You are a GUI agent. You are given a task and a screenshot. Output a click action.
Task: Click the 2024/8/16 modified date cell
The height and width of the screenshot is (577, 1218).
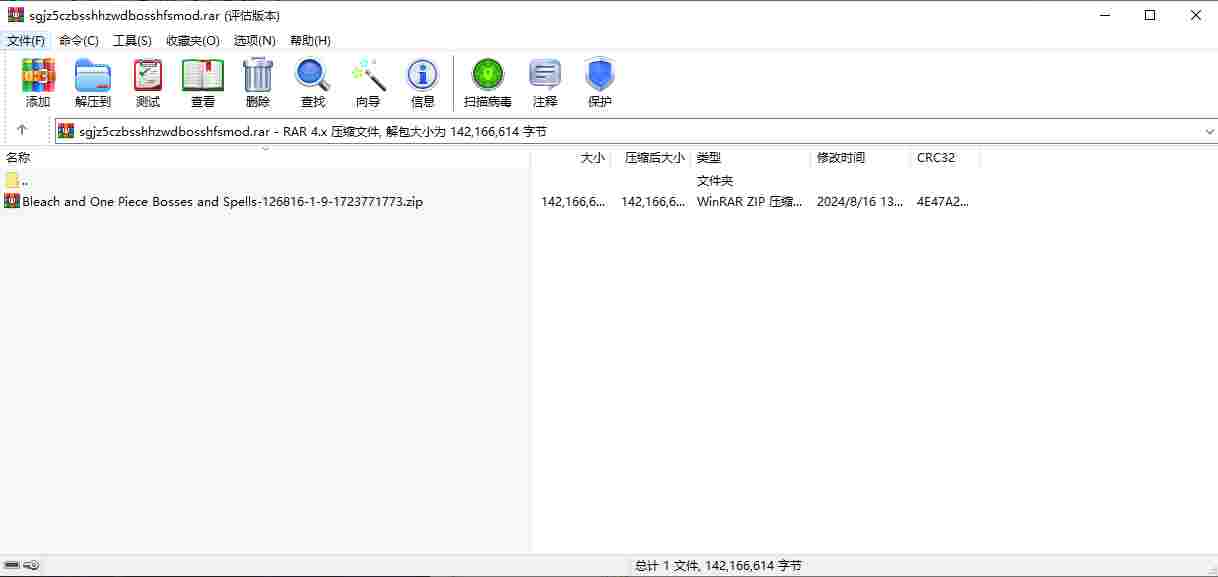pos(861,201)
